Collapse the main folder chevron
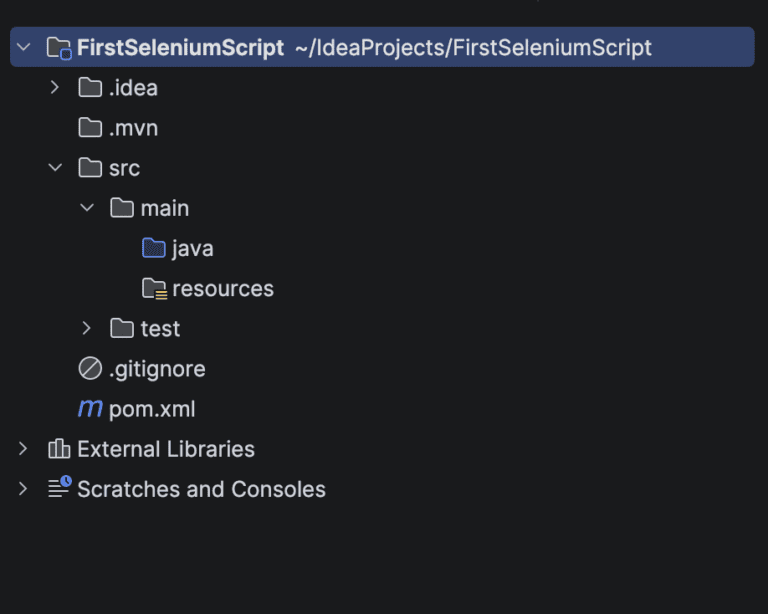Screen dimensions: 768x614 click(x=87, y=208)
